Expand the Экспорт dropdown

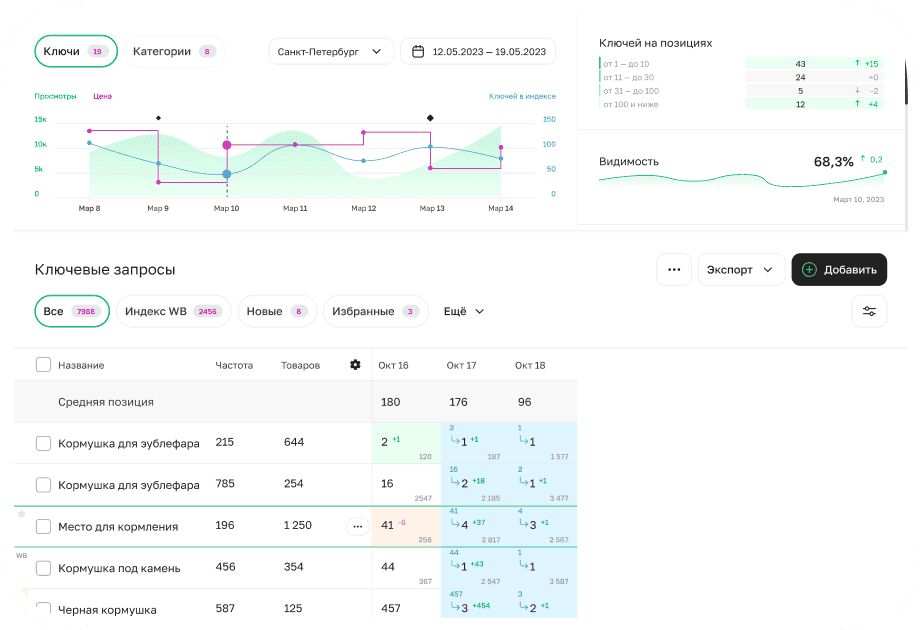[740, 270]
